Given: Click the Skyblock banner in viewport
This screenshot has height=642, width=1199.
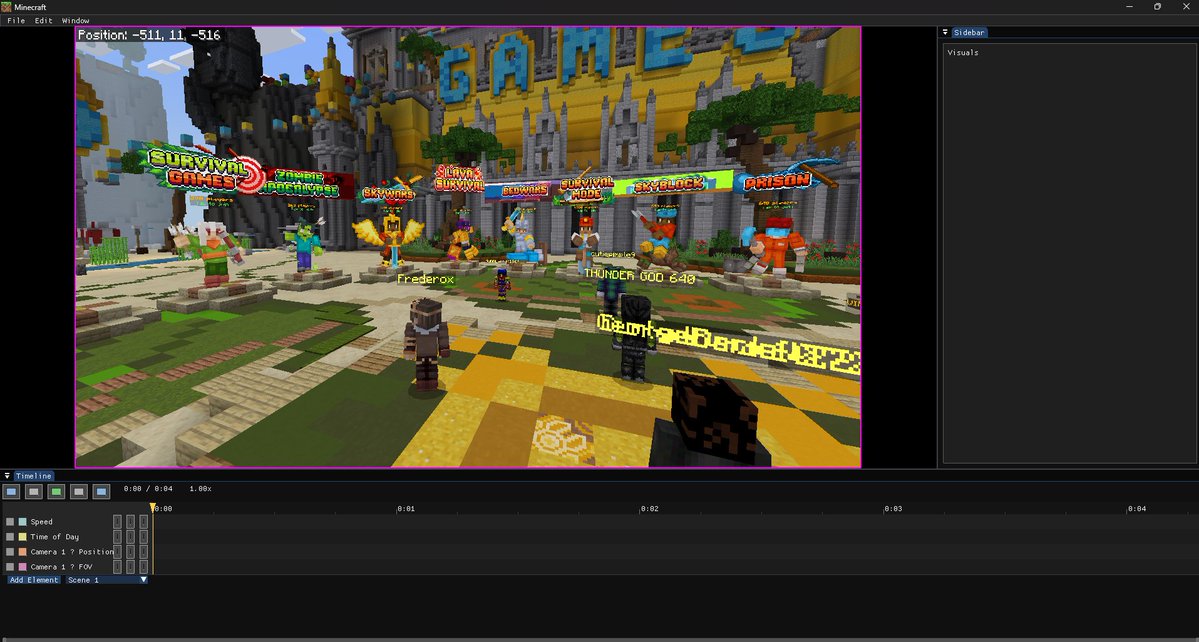Looking at the screenshot, I should pyautogui.click(x=673, y=185).
